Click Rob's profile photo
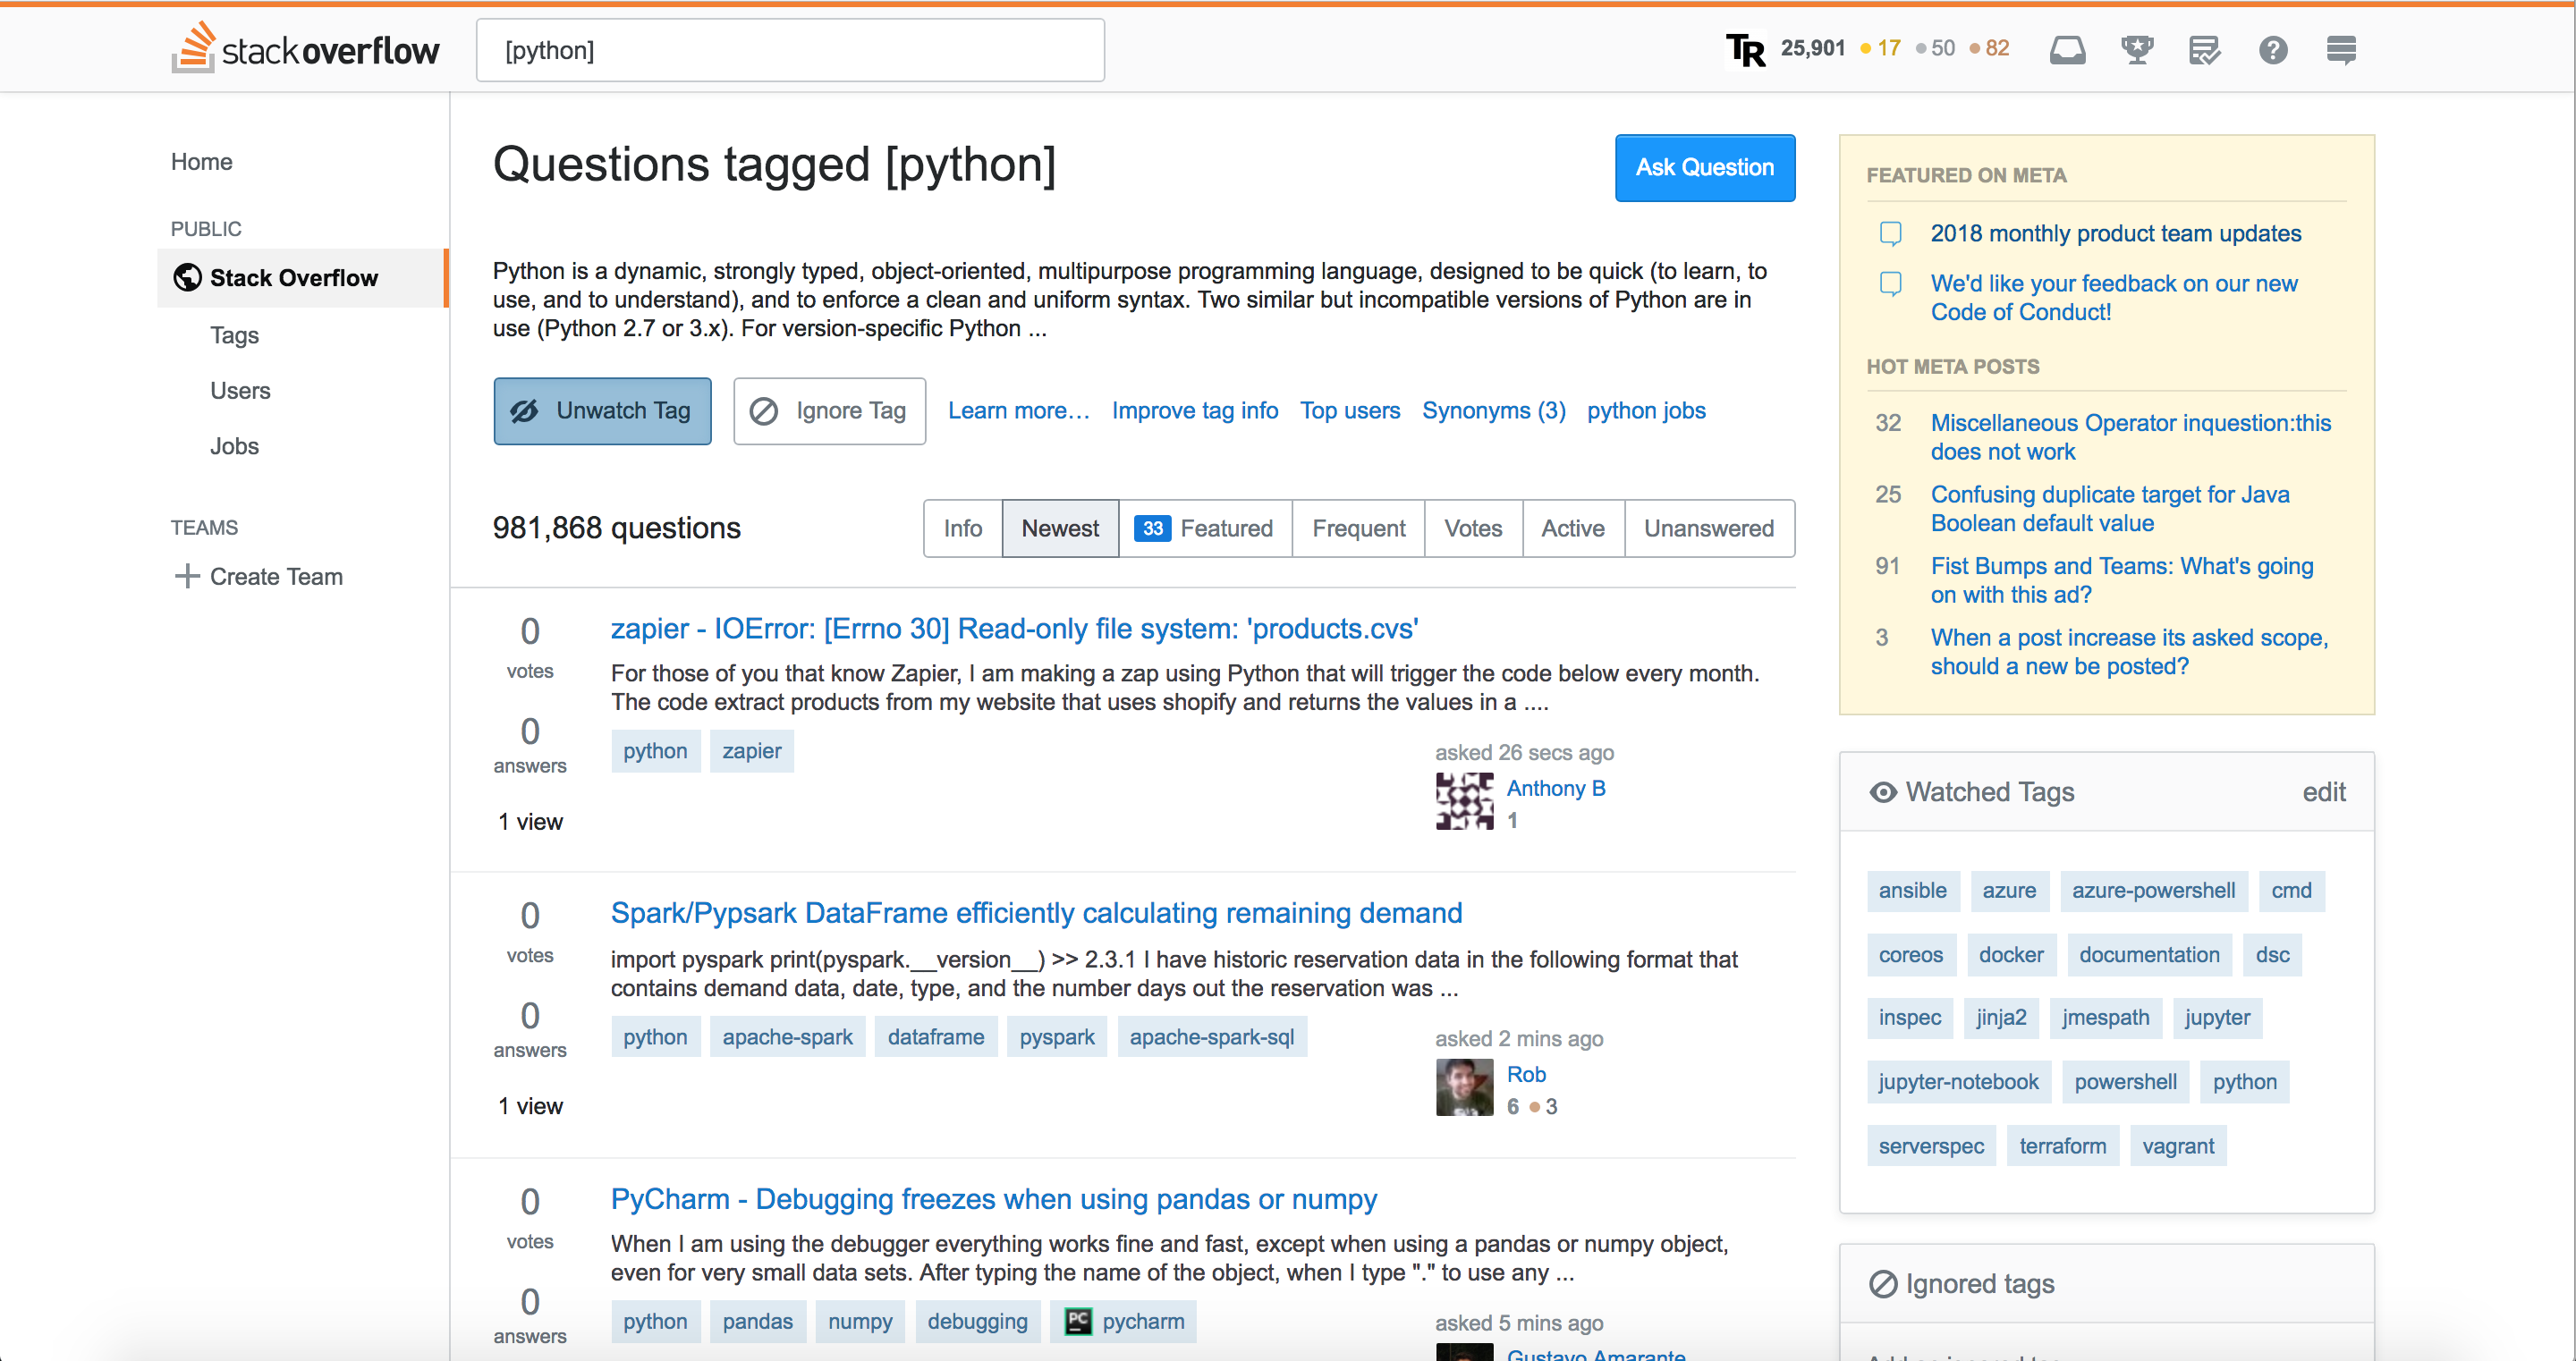The image size is (2576, 1361). (1464, 1087)
